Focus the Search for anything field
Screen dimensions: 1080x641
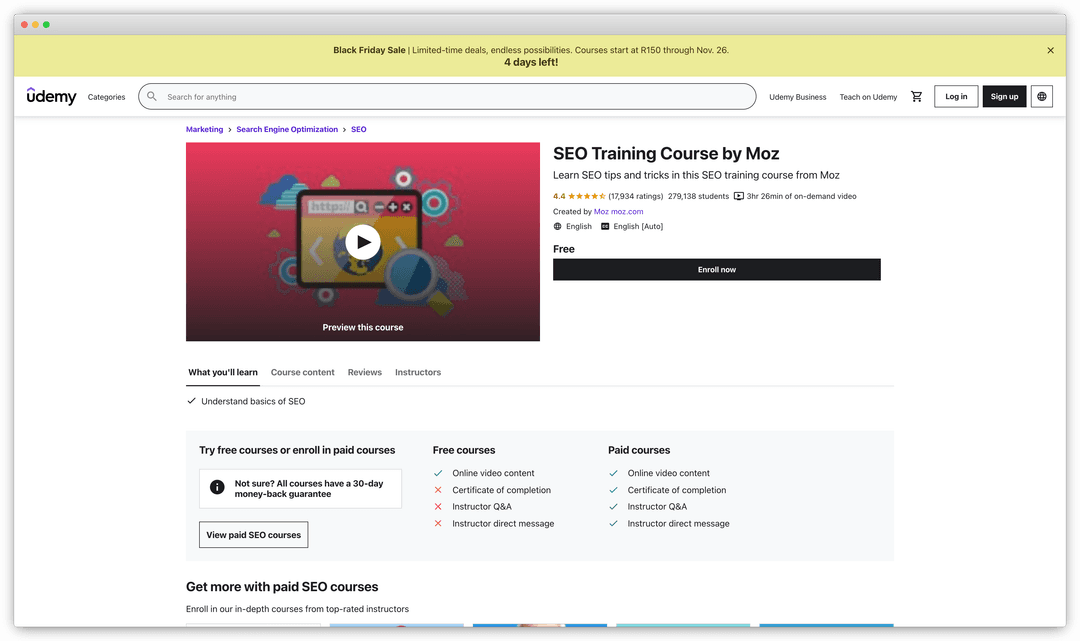click(x=447, y=96)
